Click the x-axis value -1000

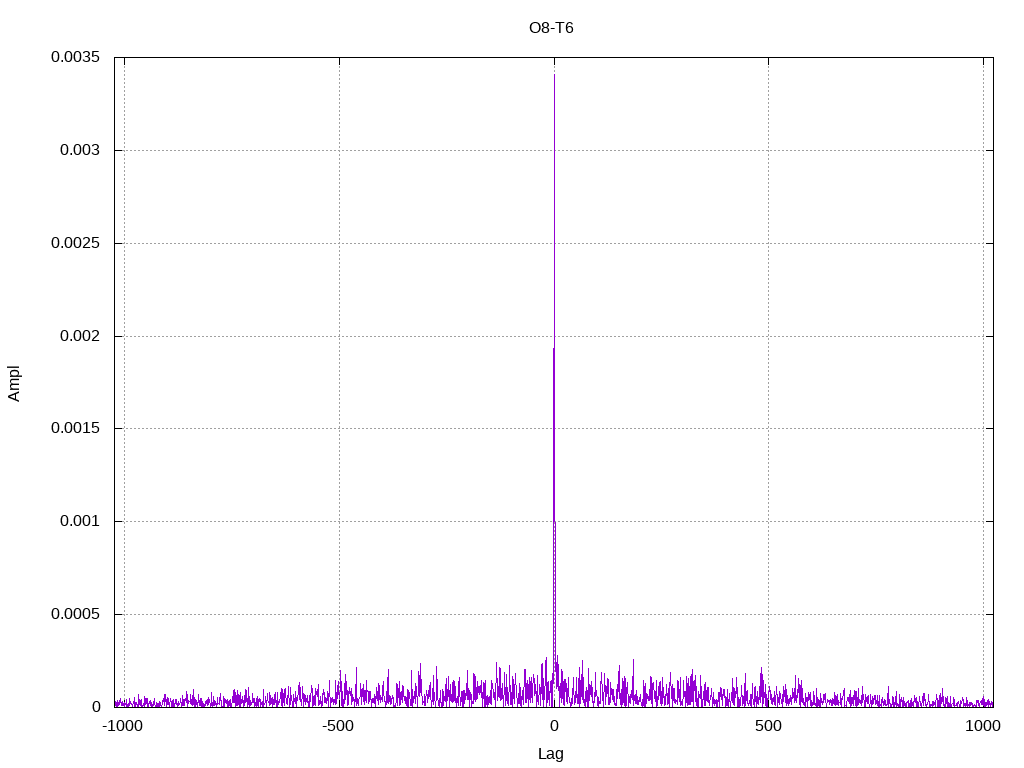122,726
